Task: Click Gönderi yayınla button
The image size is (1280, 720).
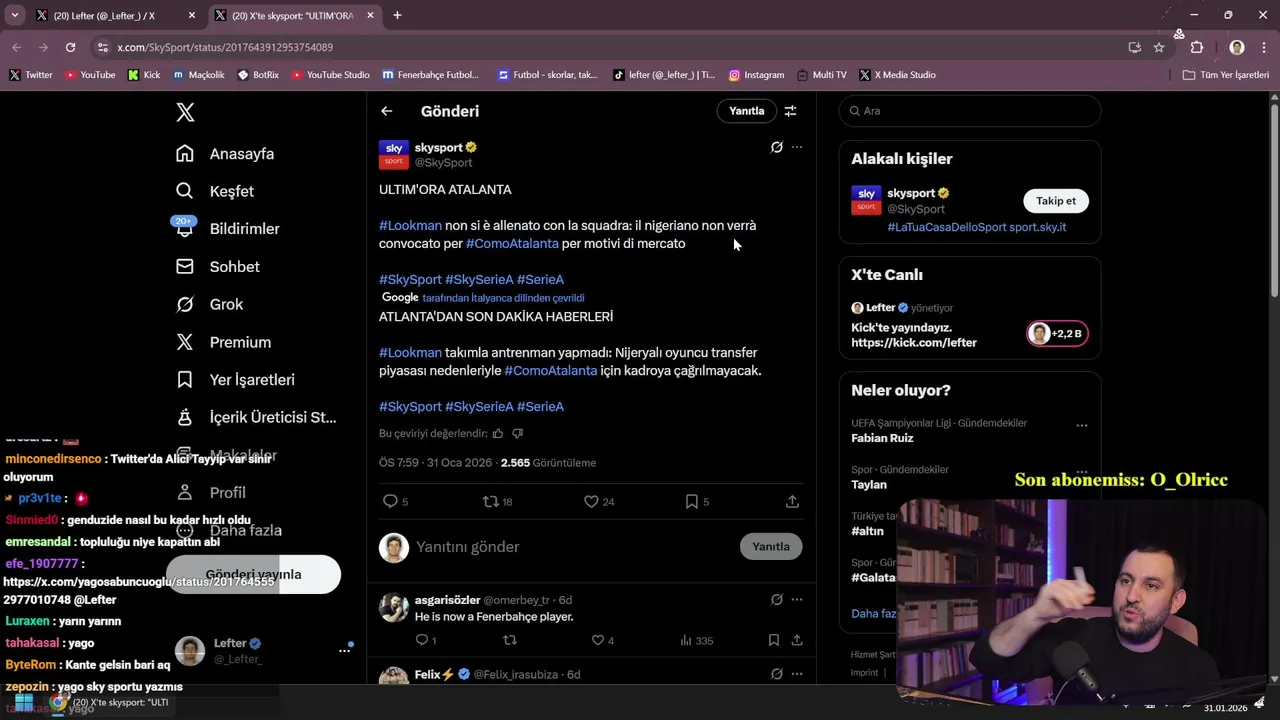Action: coord(253,574)
